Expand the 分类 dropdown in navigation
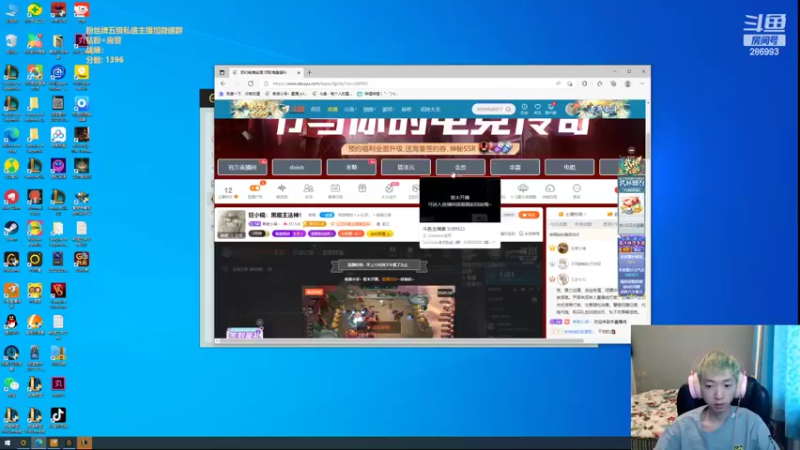This screenshot has width=800, height=450. (x=350, y=109)
